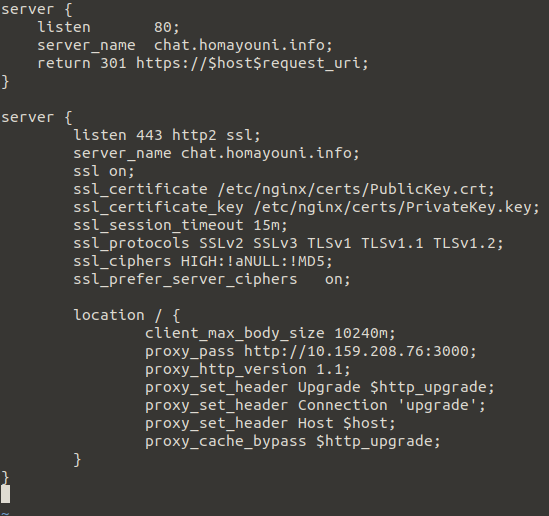The image size is (549, 516).
Task: Click the proxy_http_version 1.1 line
Action: pyautogui.click(x=248, y=370)
